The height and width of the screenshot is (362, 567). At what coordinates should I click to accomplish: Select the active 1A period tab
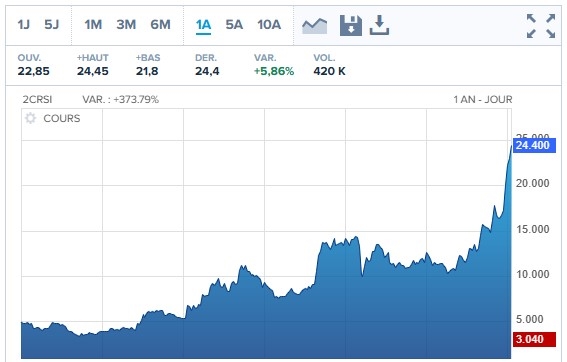point(203,26)
